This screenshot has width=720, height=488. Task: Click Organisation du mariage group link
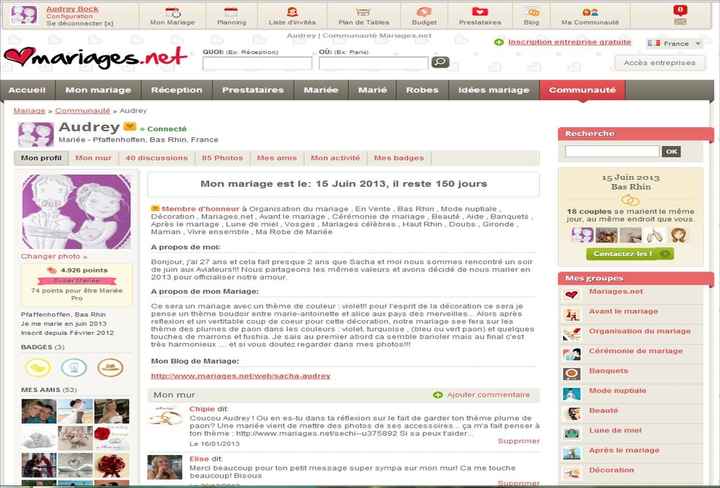(x=640, y=331)
